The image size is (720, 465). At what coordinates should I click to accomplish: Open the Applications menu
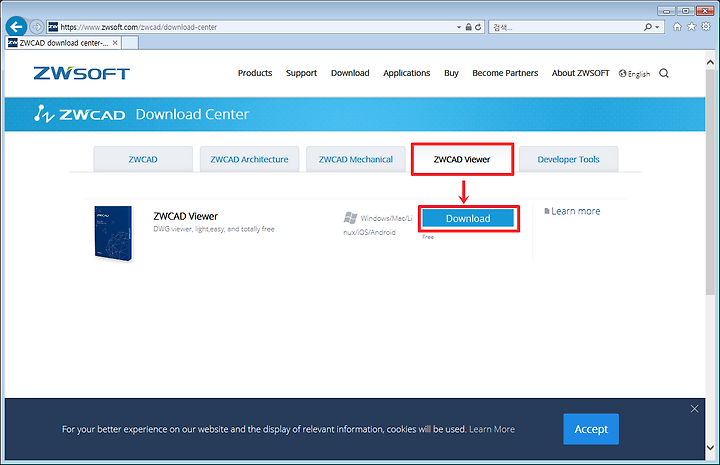[406, 73]
